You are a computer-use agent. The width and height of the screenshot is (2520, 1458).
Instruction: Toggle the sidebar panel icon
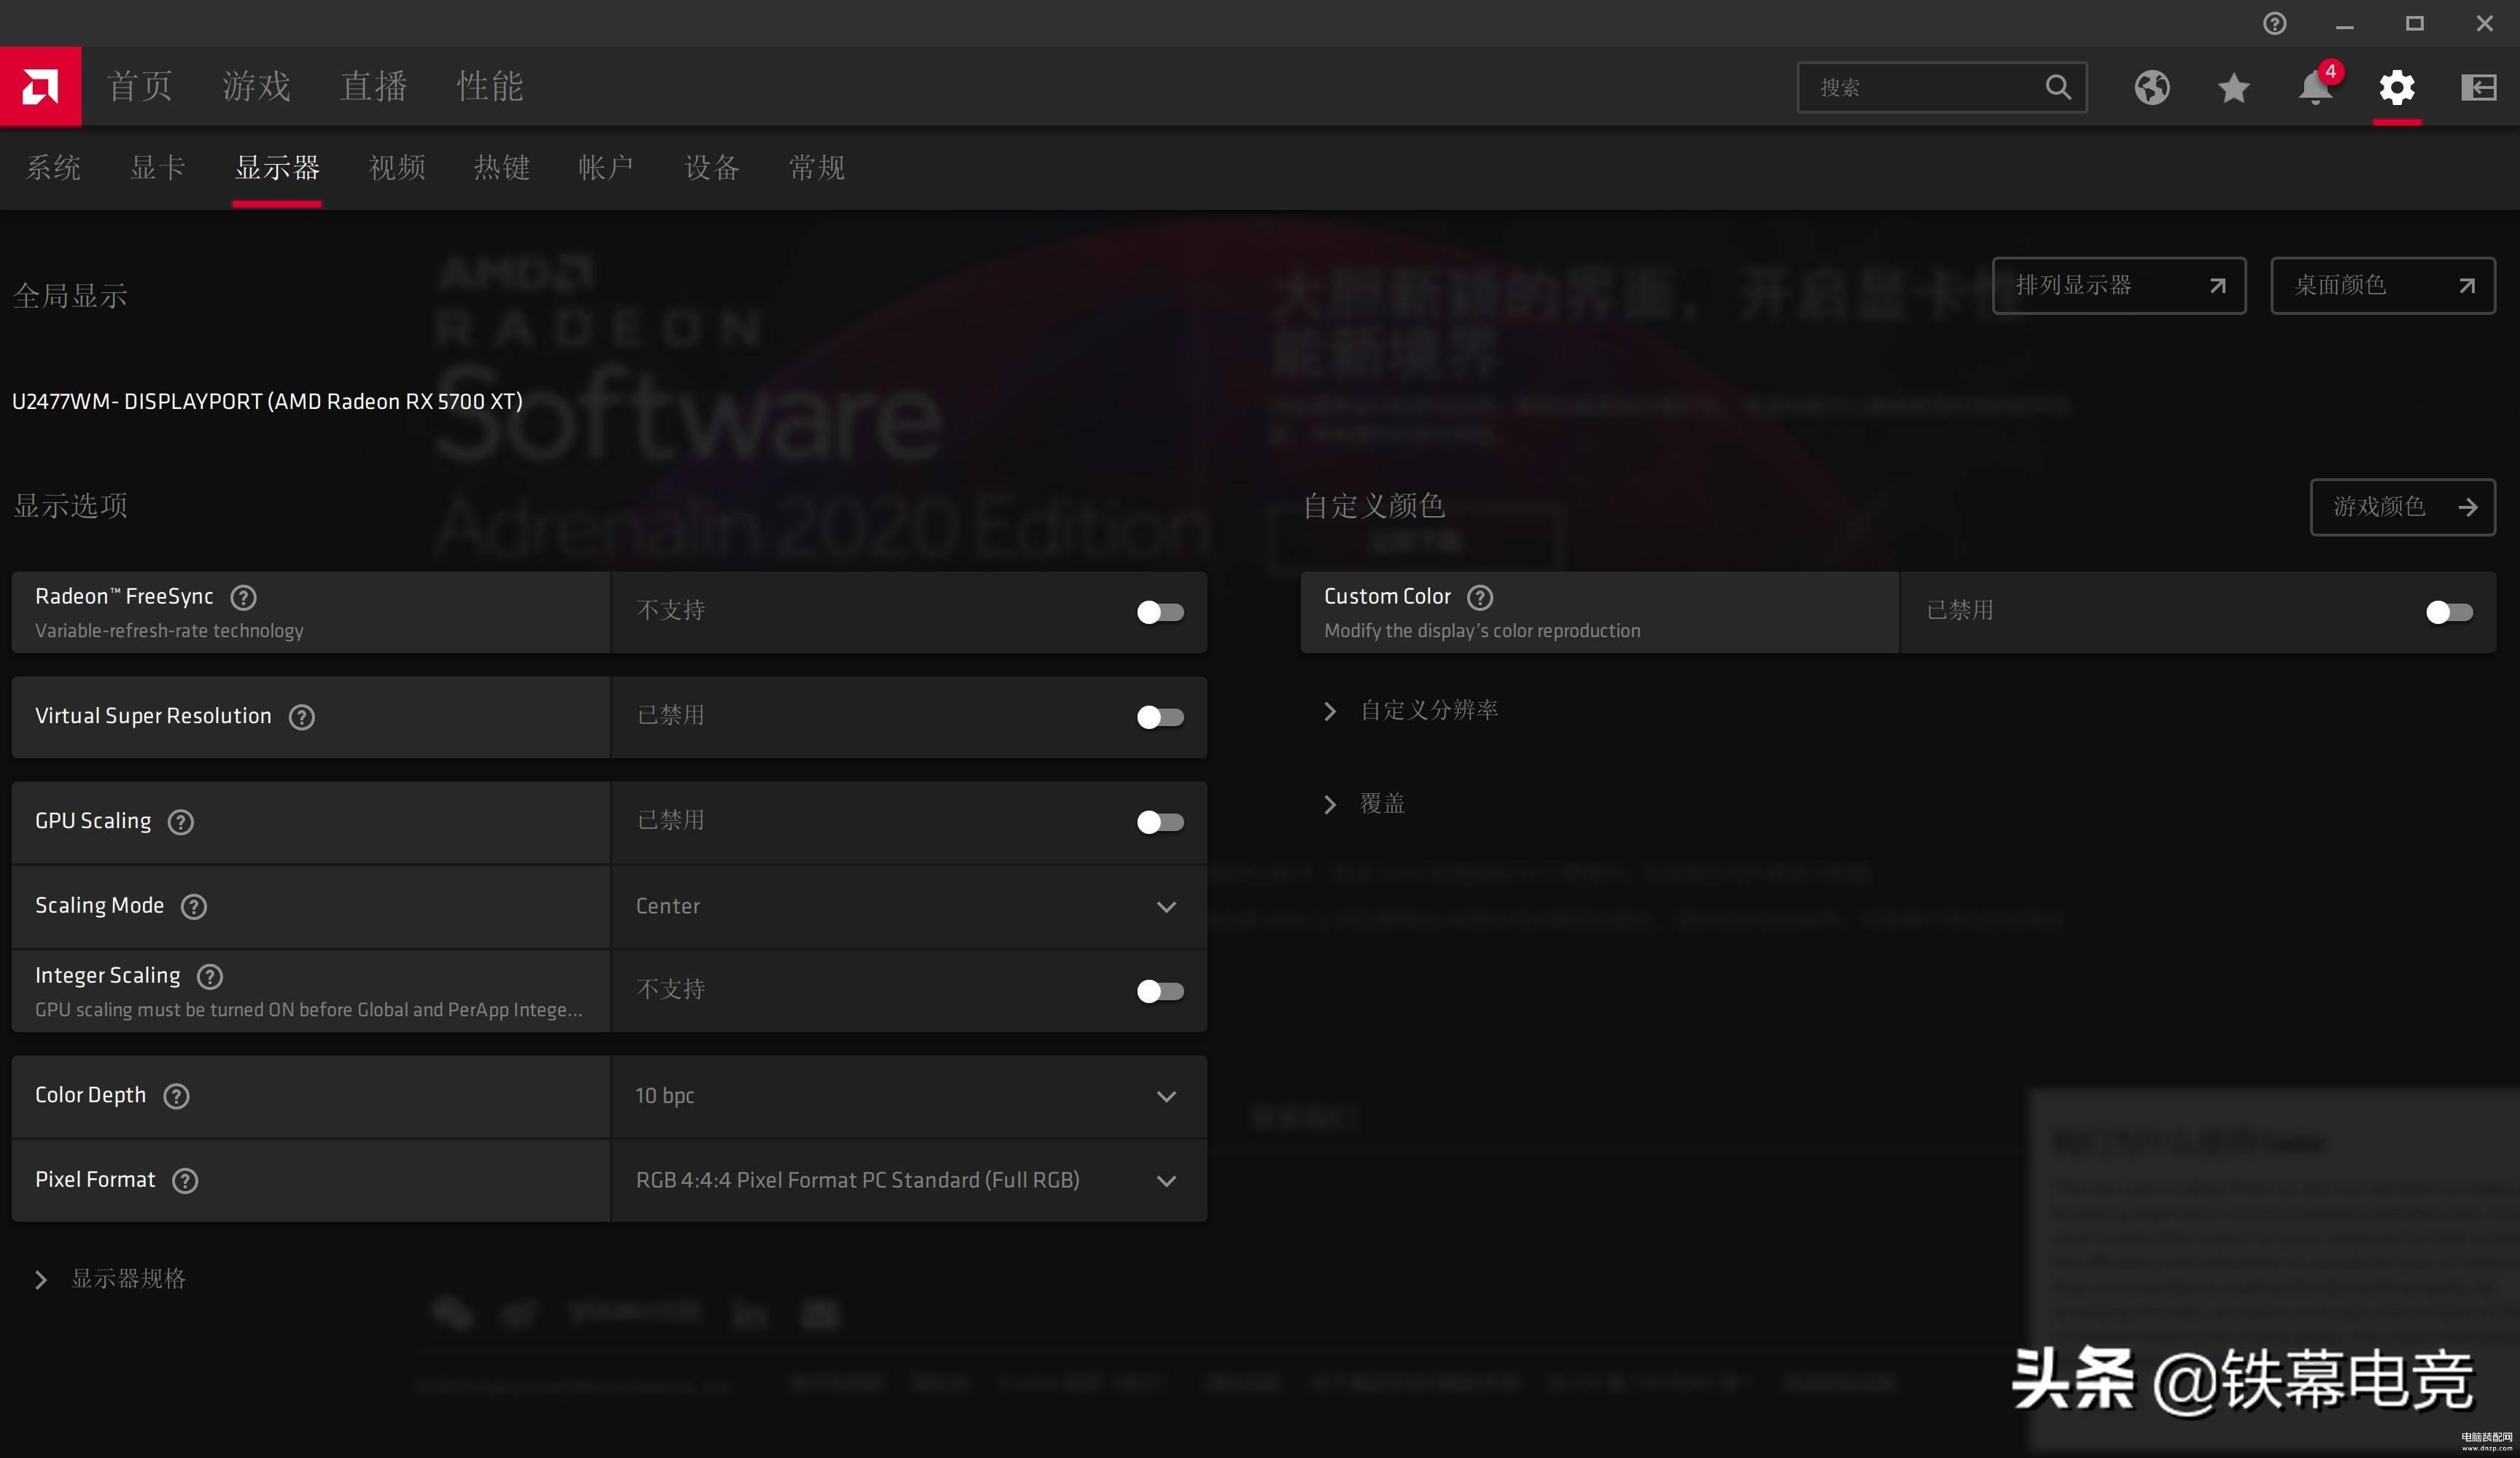2478,87
